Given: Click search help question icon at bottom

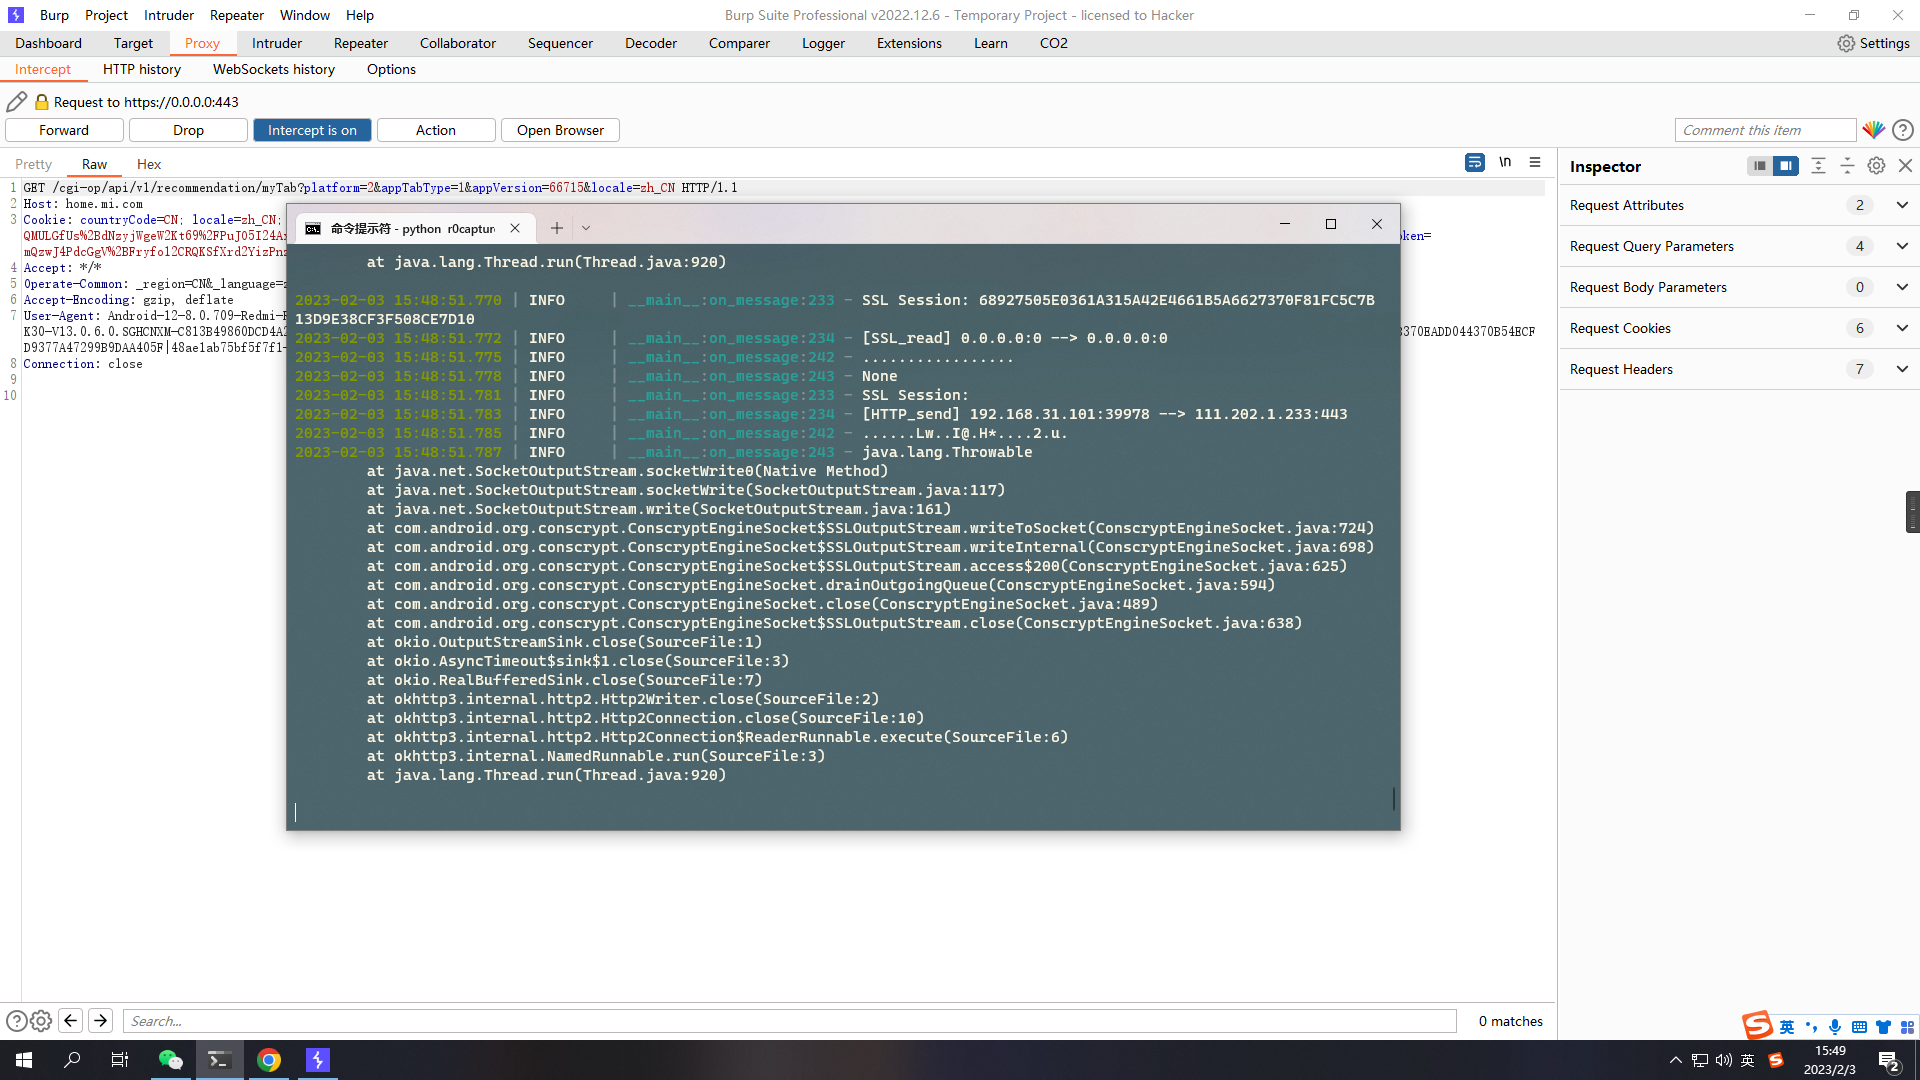Looking at the screenshot, I should point(16,1021).
